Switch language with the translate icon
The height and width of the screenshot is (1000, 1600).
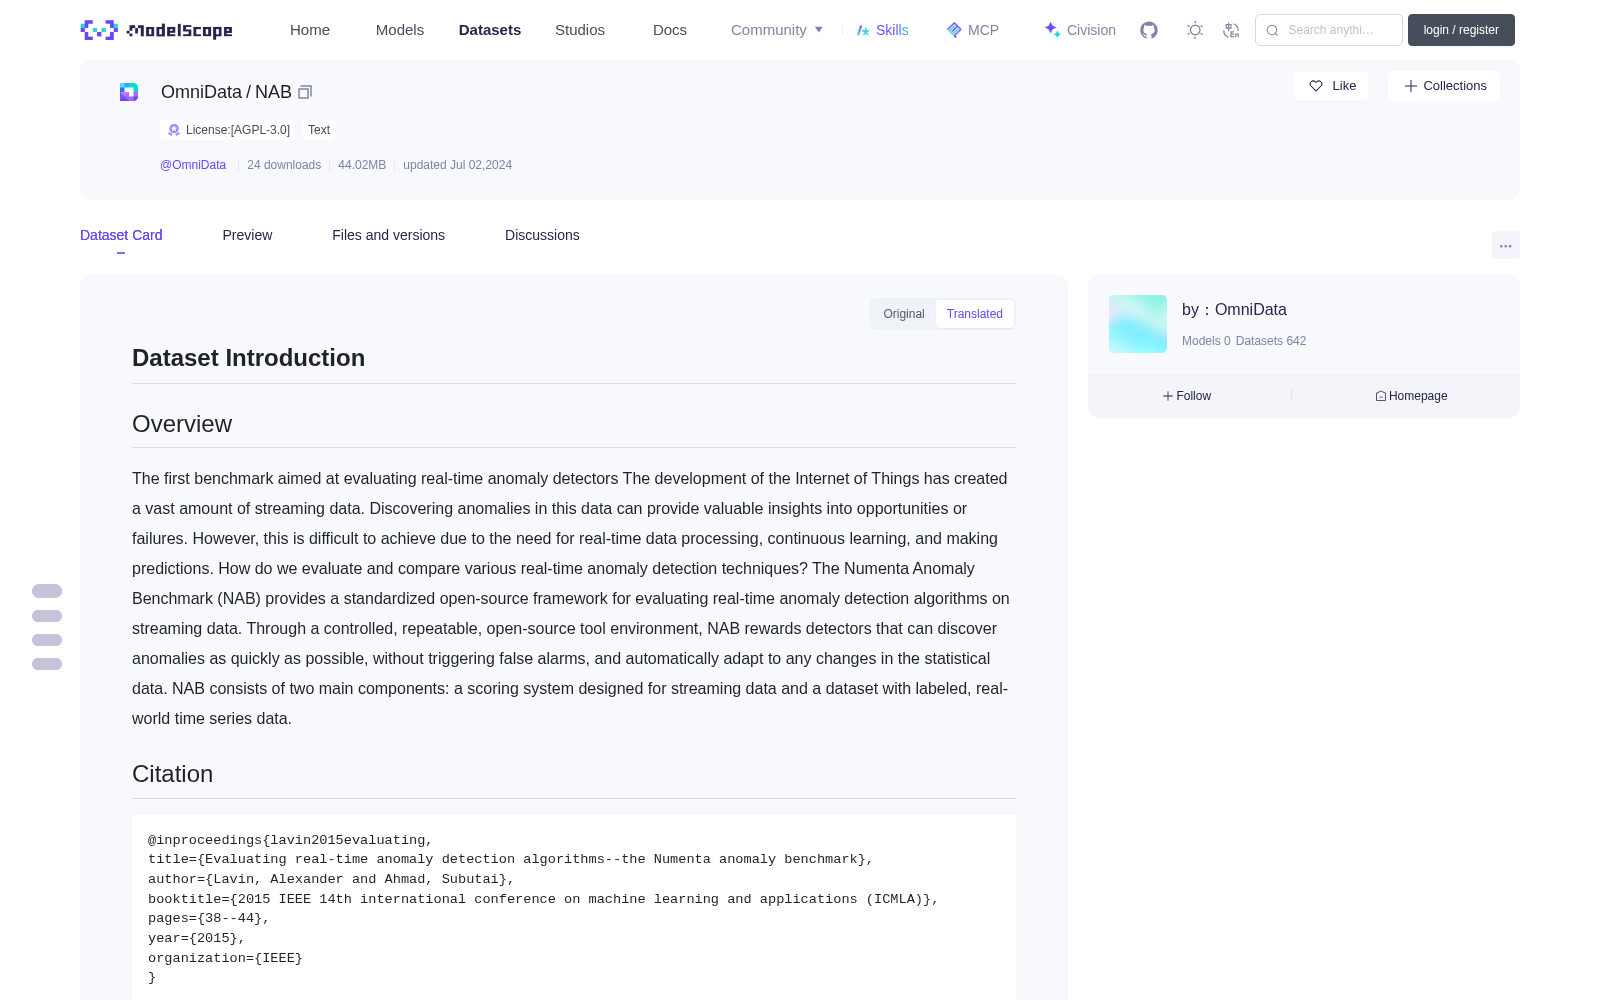(x=1232, y=30)
